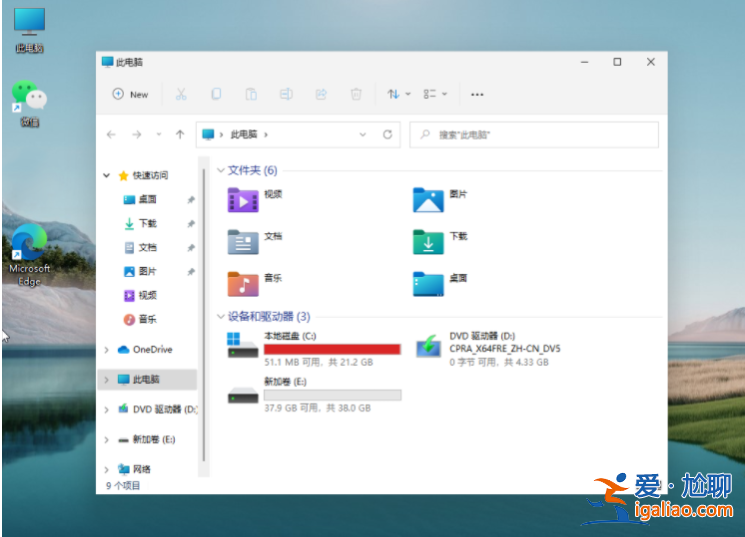Click the search 此电脑 input field
The image size is (745, 537).
click(534, 135)
